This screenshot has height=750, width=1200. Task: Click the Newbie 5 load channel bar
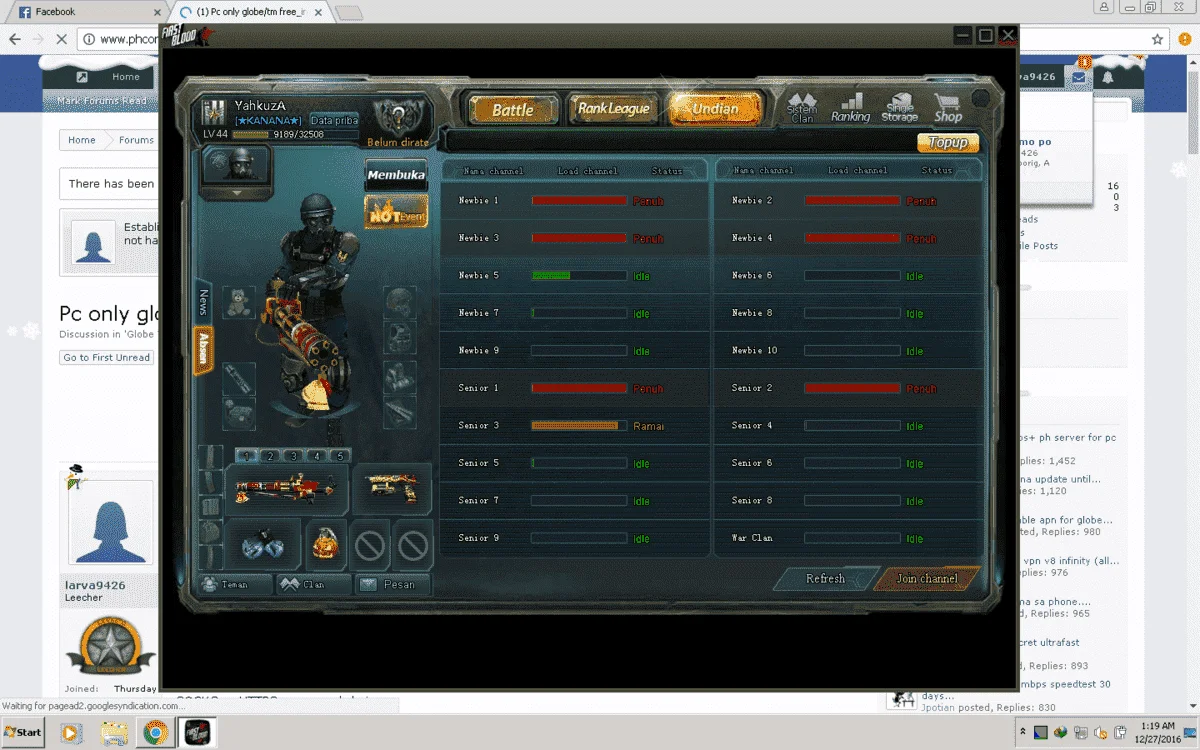(x=579, y=276)
